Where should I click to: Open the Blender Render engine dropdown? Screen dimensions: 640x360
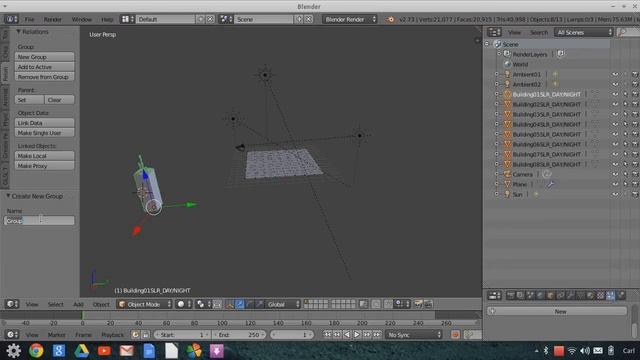[x=349, y=19]
